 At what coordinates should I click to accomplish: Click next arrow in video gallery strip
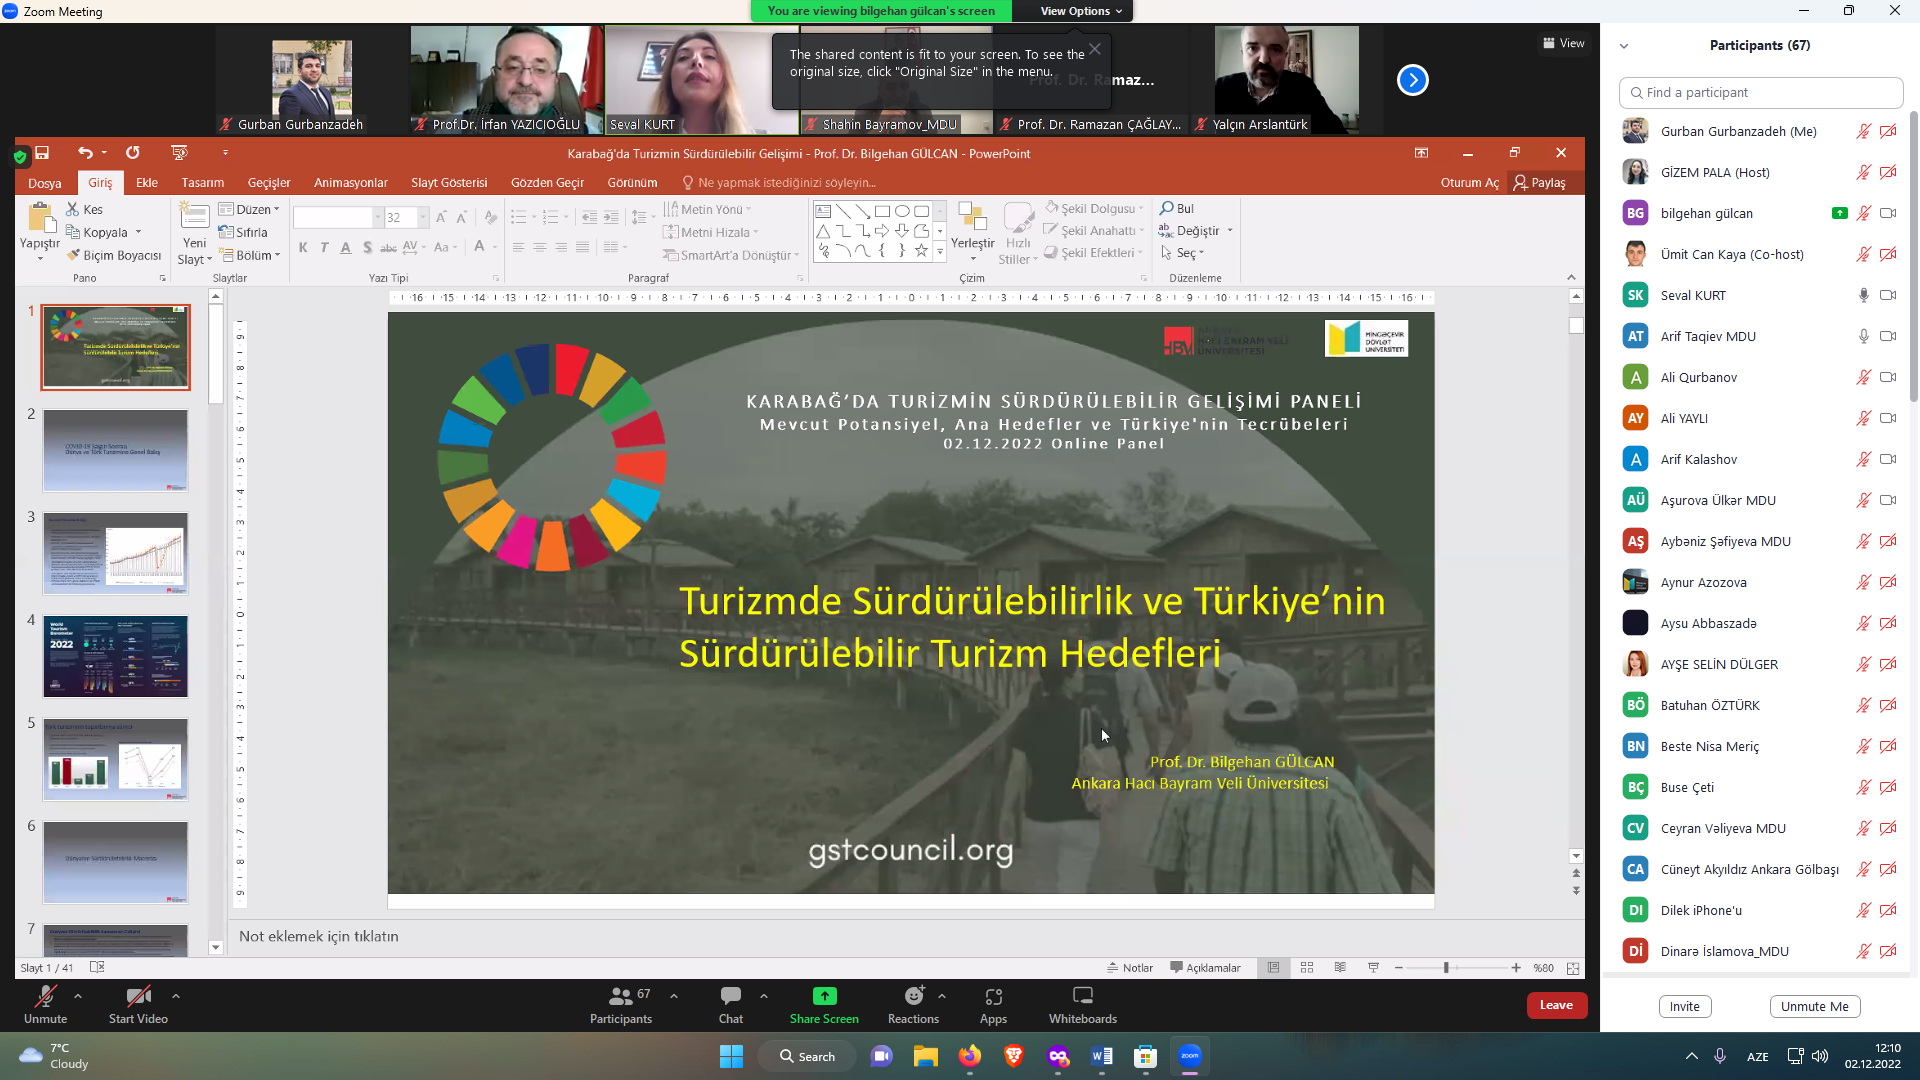pyautogui.click(x=1412, y=80)
